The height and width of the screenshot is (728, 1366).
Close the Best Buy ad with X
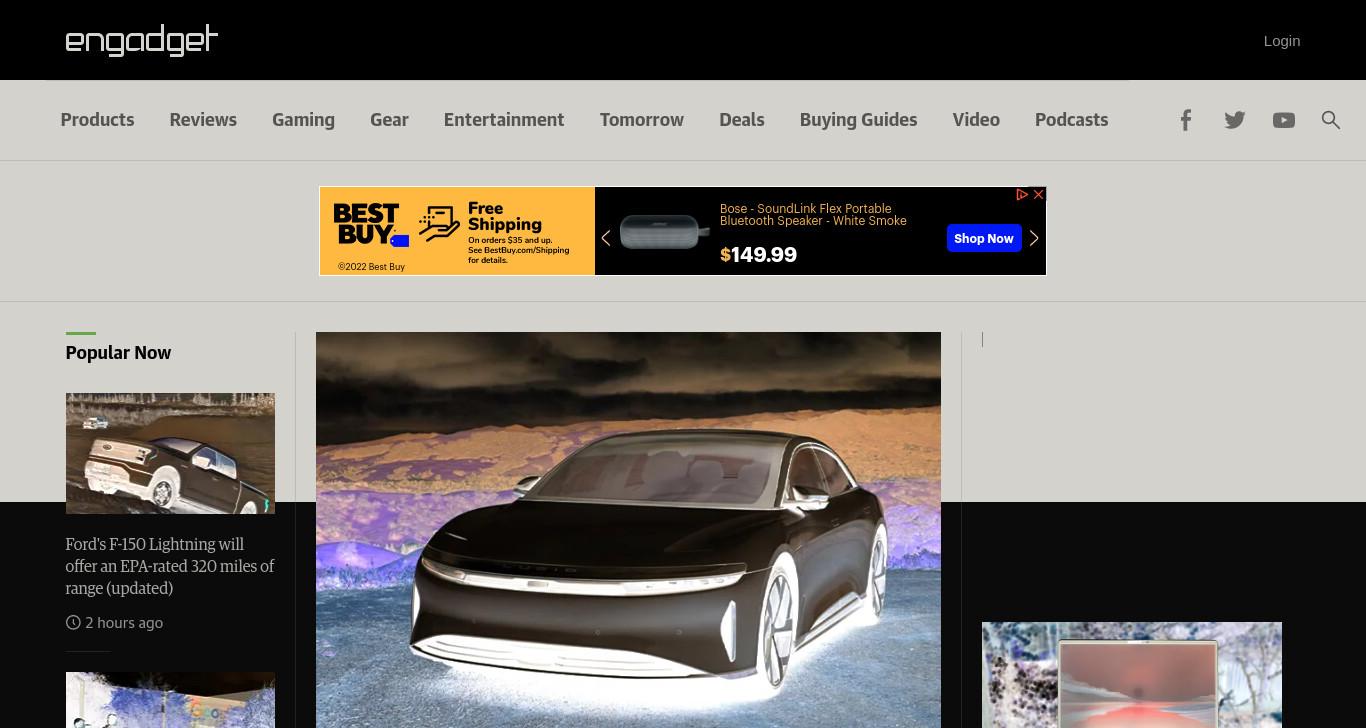(1039, 194)
